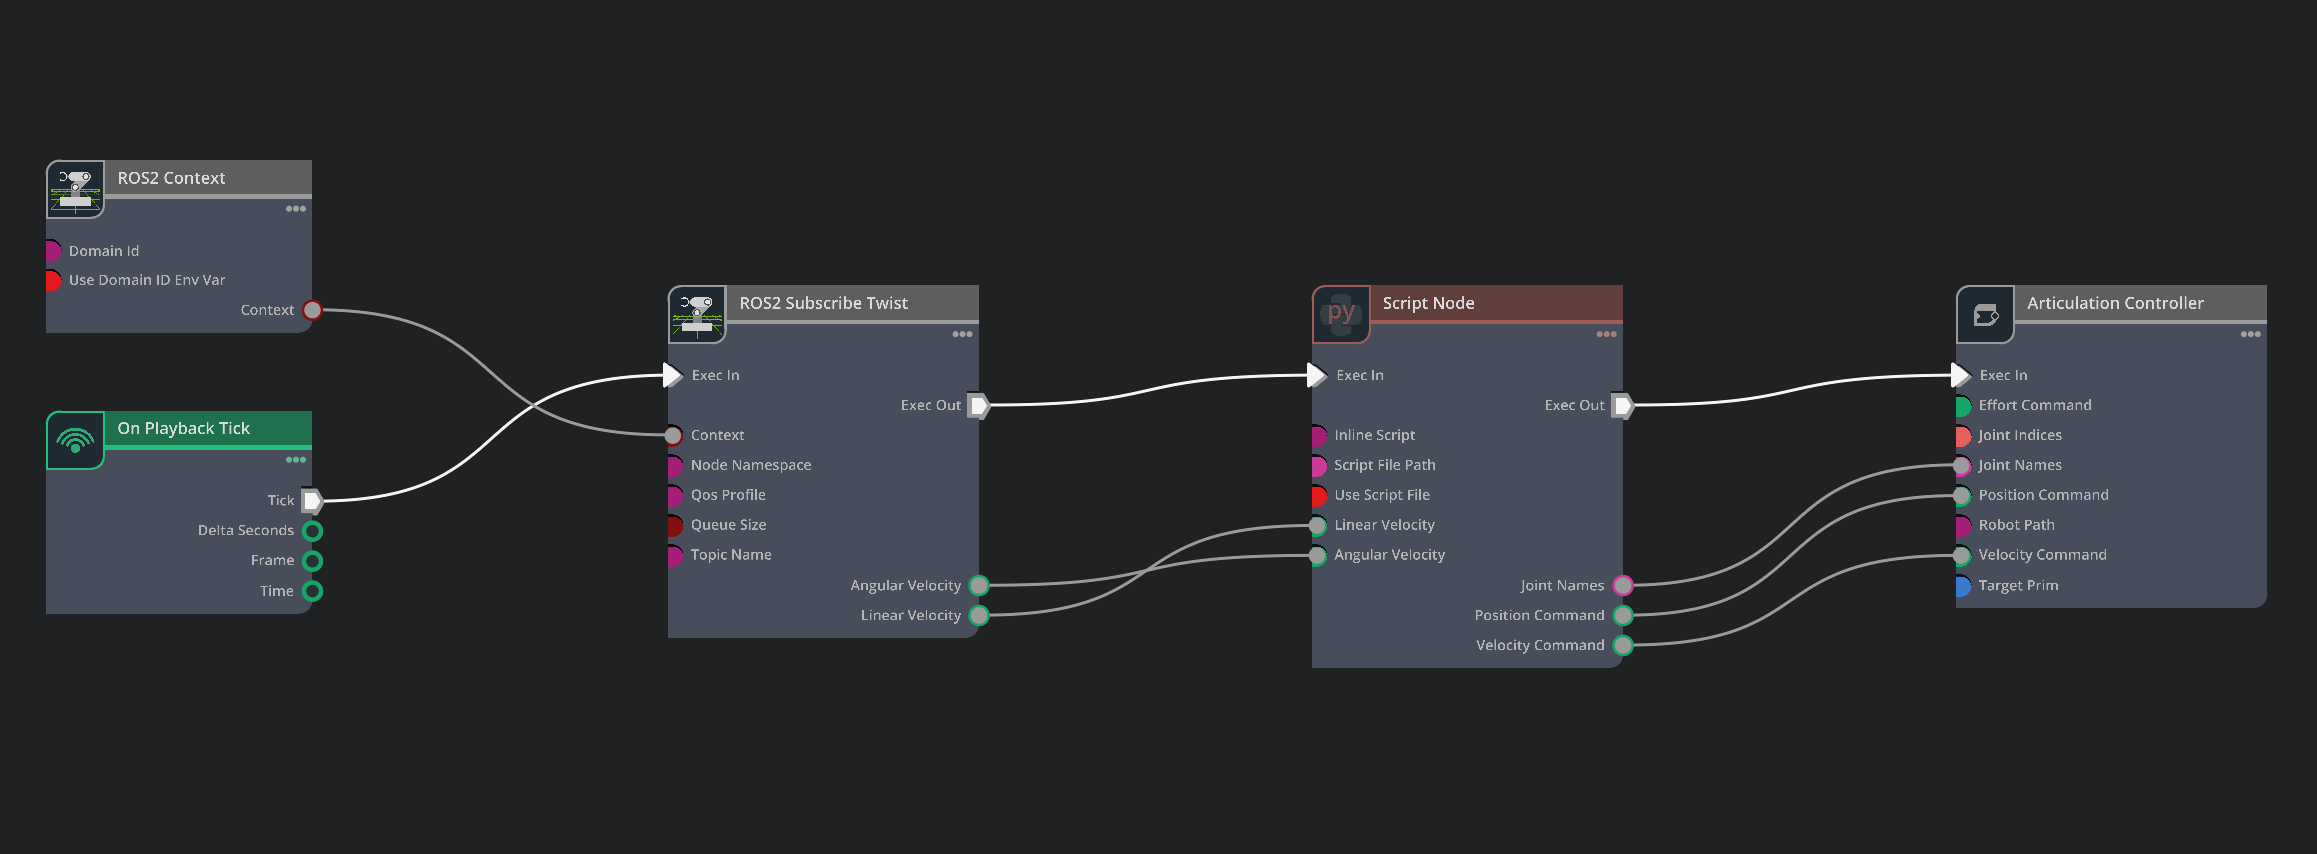Image resolution: width=2317 pixels, height=854 pixels.
Task: Click Linear Velocity input port on Script Node
Action: [x=1318, y=525]
